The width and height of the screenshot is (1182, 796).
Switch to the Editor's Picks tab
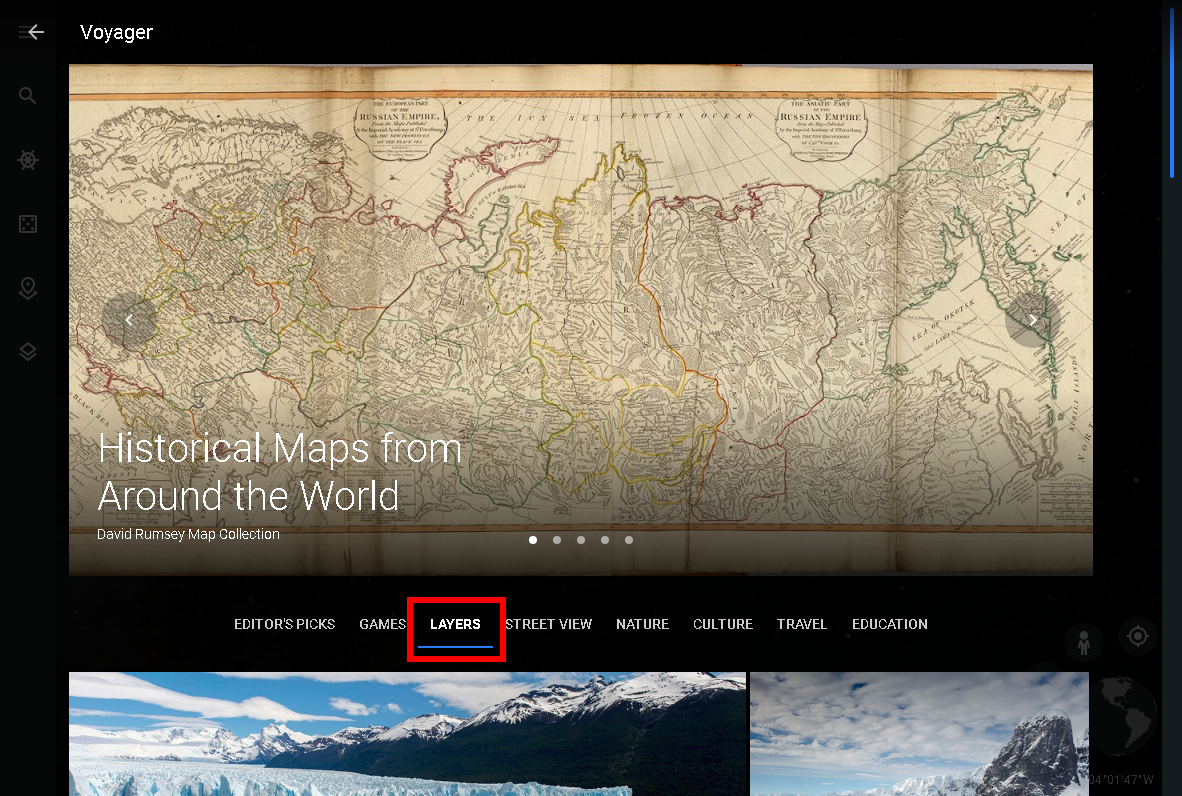point(284,624)
